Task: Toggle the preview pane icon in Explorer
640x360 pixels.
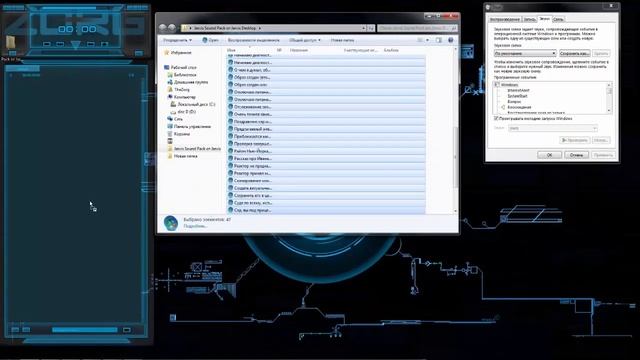Action: point(439,40)
